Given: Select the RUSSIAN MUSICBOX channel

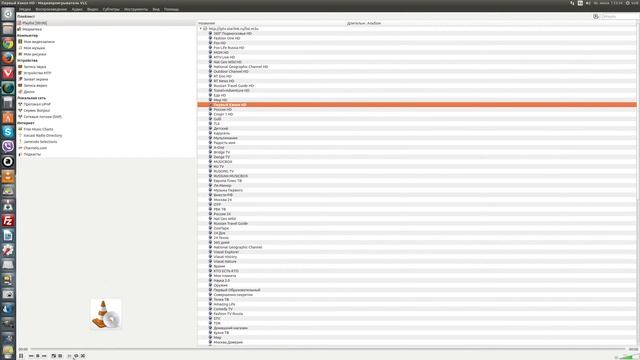Looking at the screenshot, I should pos(231,176).
